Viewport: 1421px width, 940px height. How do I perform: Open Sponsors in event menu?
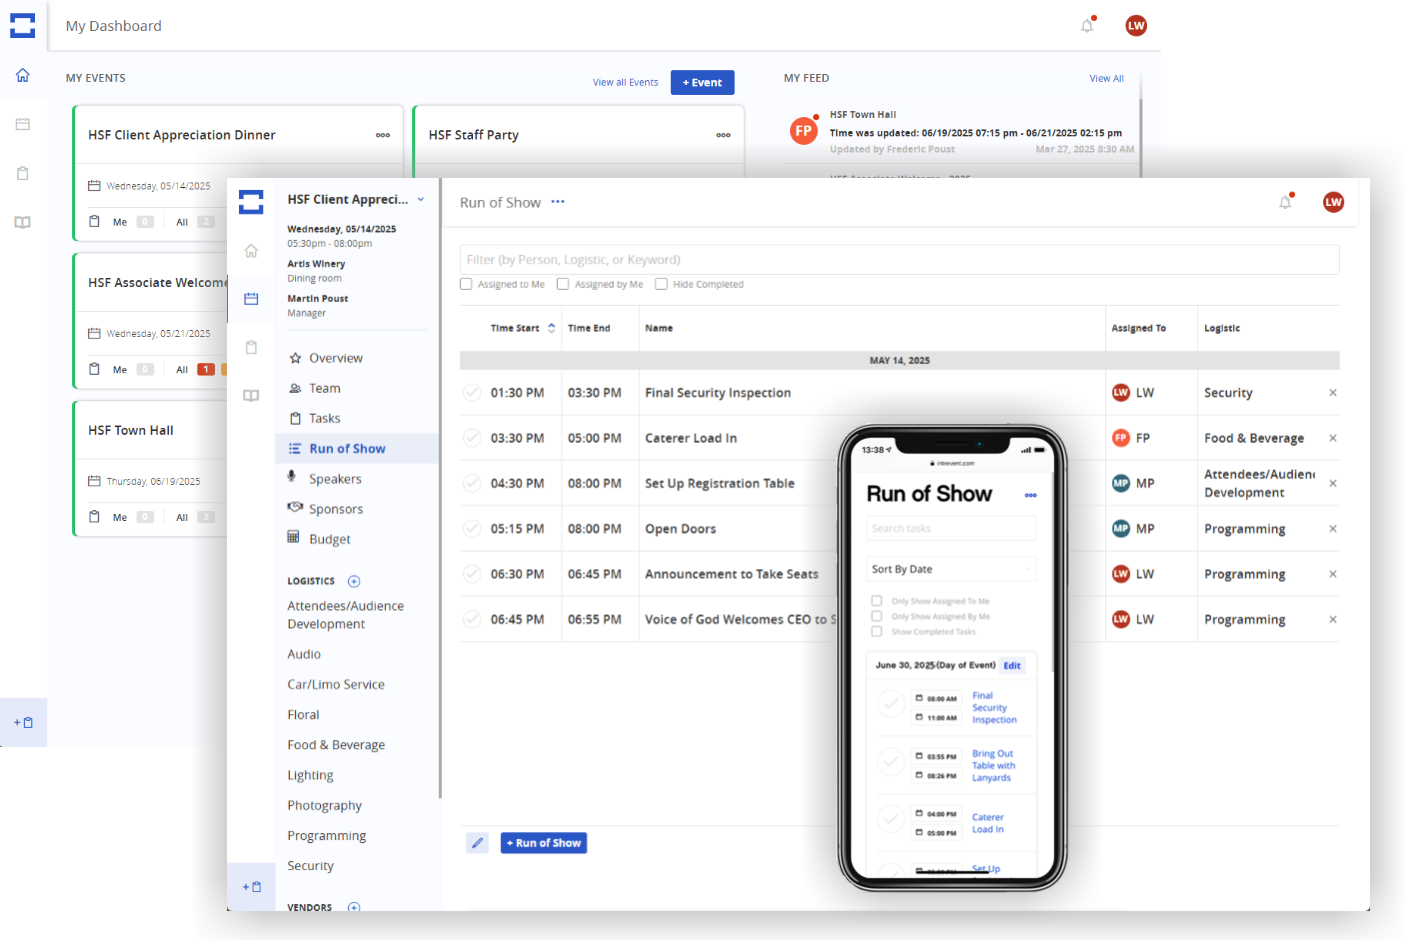click(336, 509)
